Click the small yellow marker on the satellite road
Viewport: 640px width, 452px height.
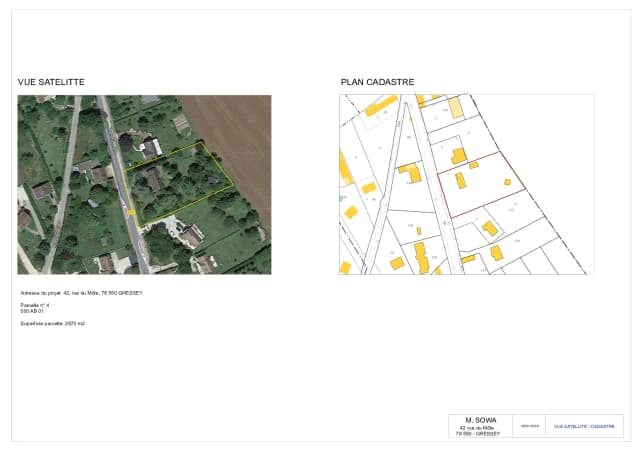pyautogui.click(x=131, y=211)
